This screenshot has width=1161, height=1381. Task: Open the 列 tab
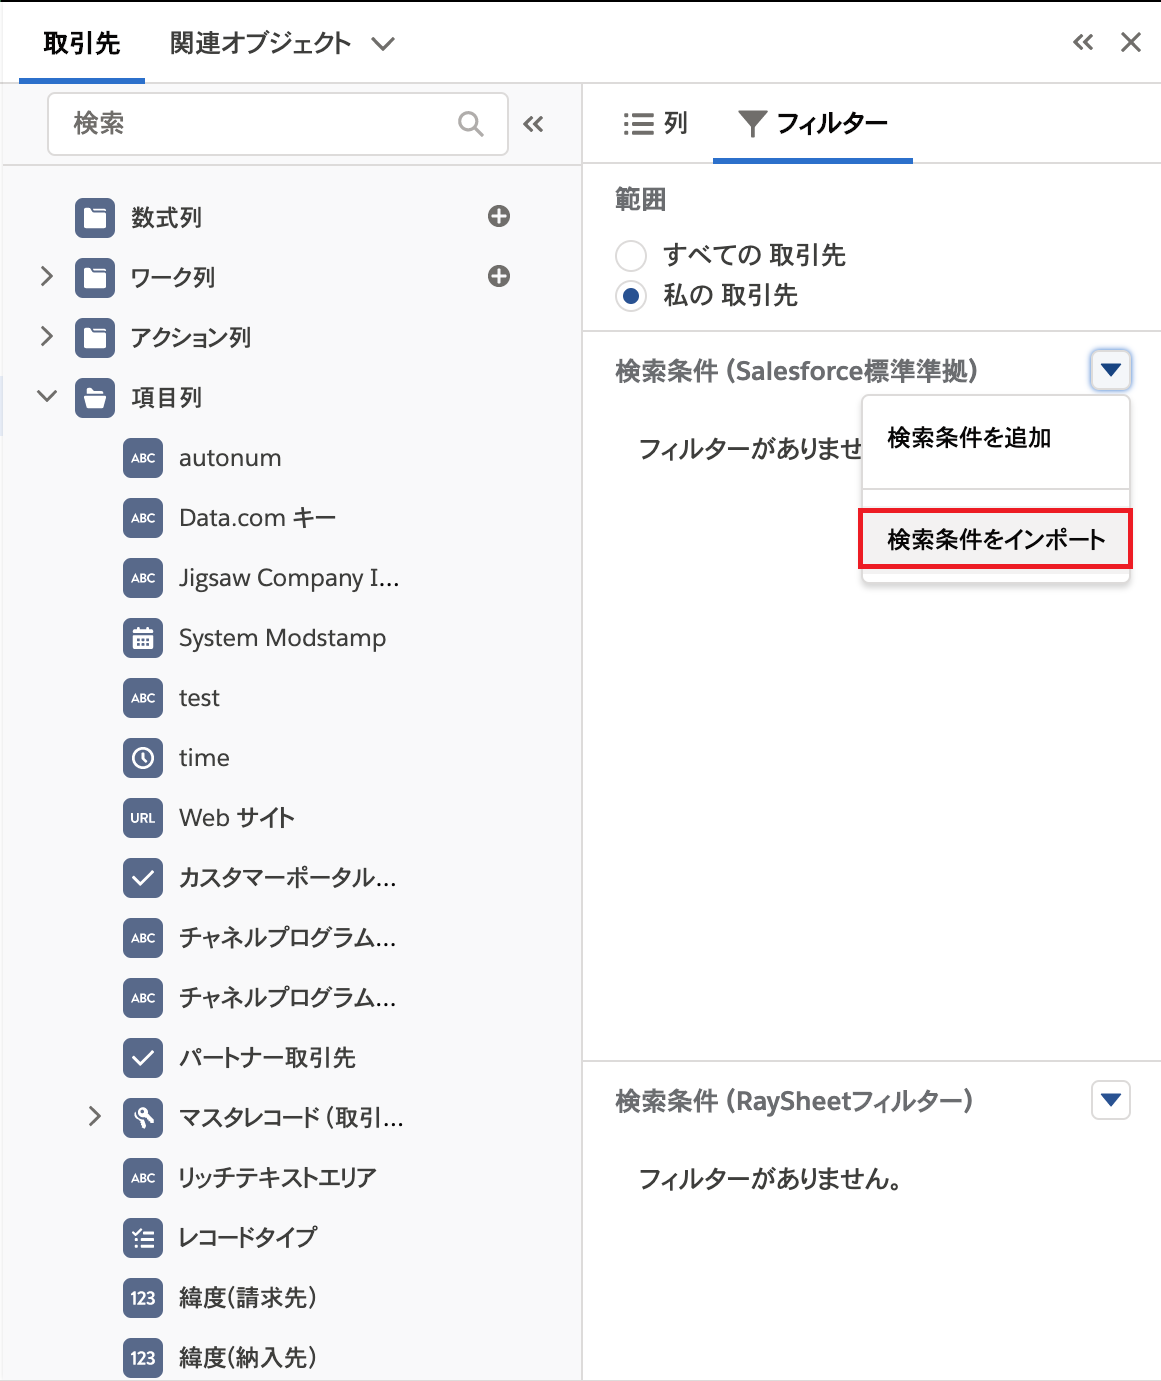655,123
